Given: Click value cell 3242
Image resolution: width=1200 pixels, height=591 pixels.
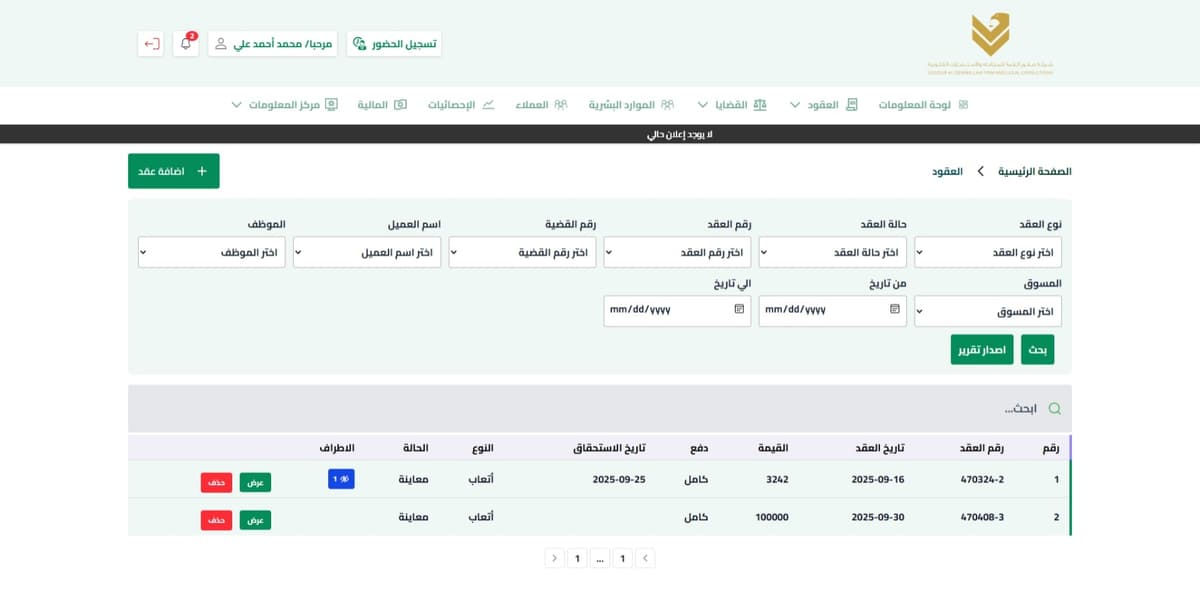Looking at the screenshot, I should (x=777, y=480).
